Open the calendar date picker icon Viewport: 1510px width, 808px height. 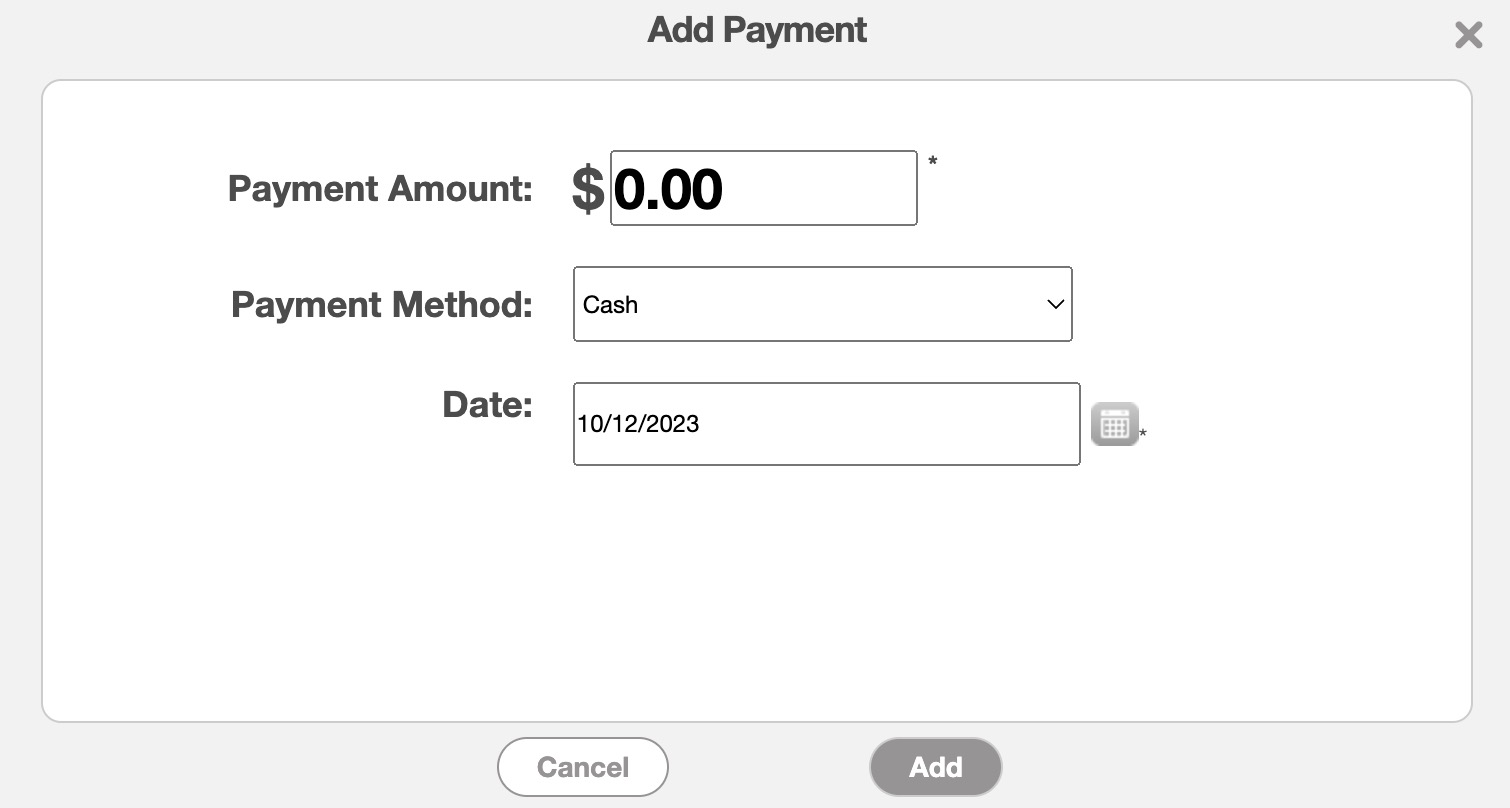1114,424
